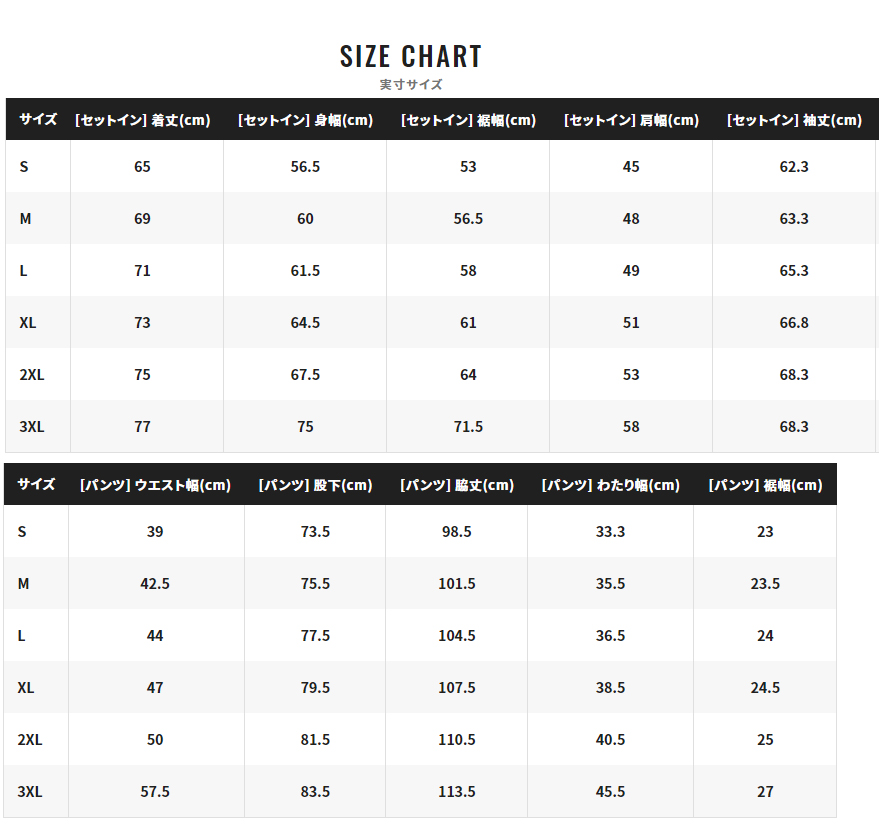Click the 71.5 hem width cell for 3XL
887x829 pixels.
pyautogui.click(x=468, y=426)
